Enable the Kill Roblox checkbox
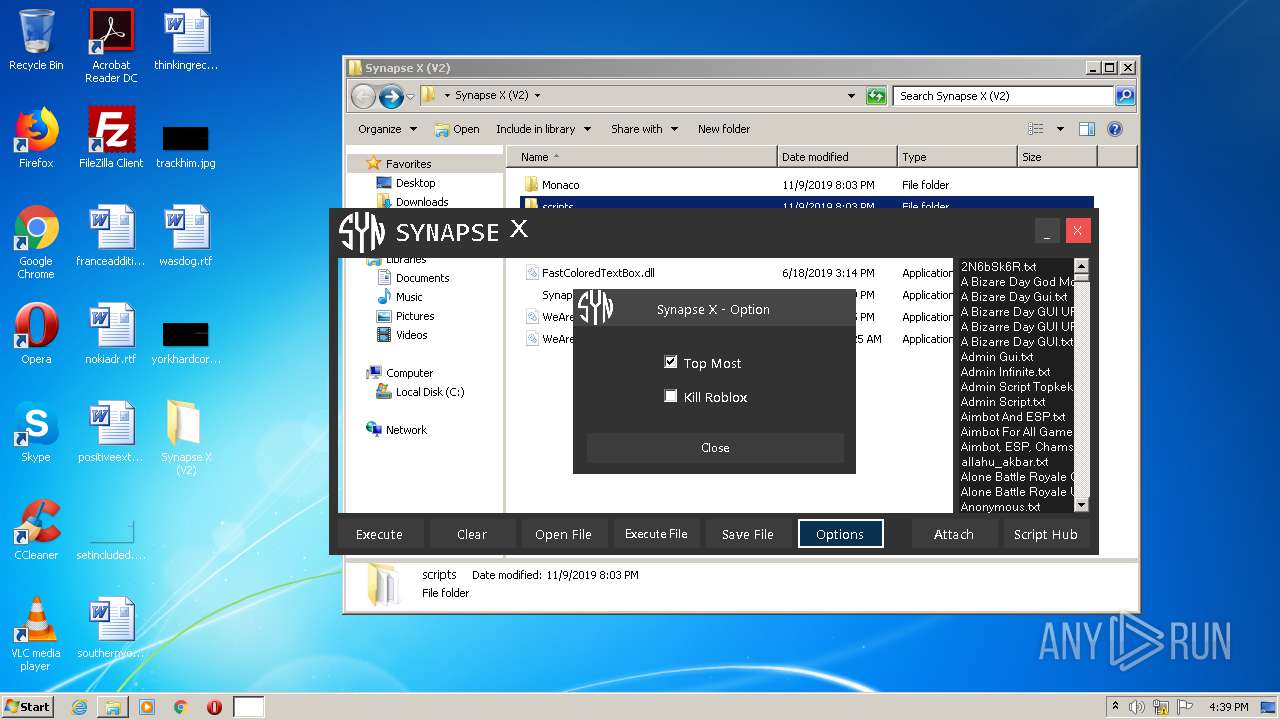 pyautogui.click(x=671, y=396)
